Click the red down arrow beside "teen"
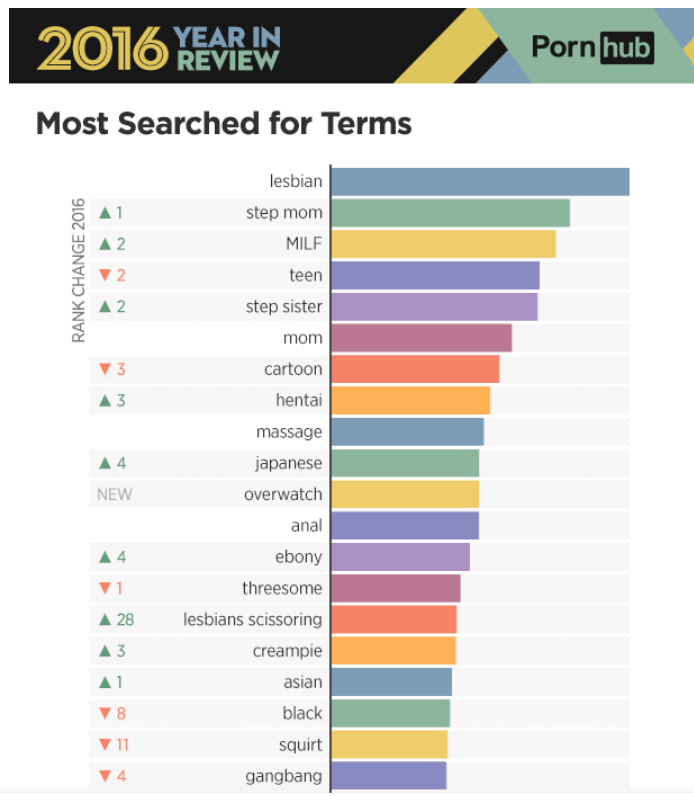Image resolution: width=694 pixels, height=796 pixels. (x=104, y=276)
